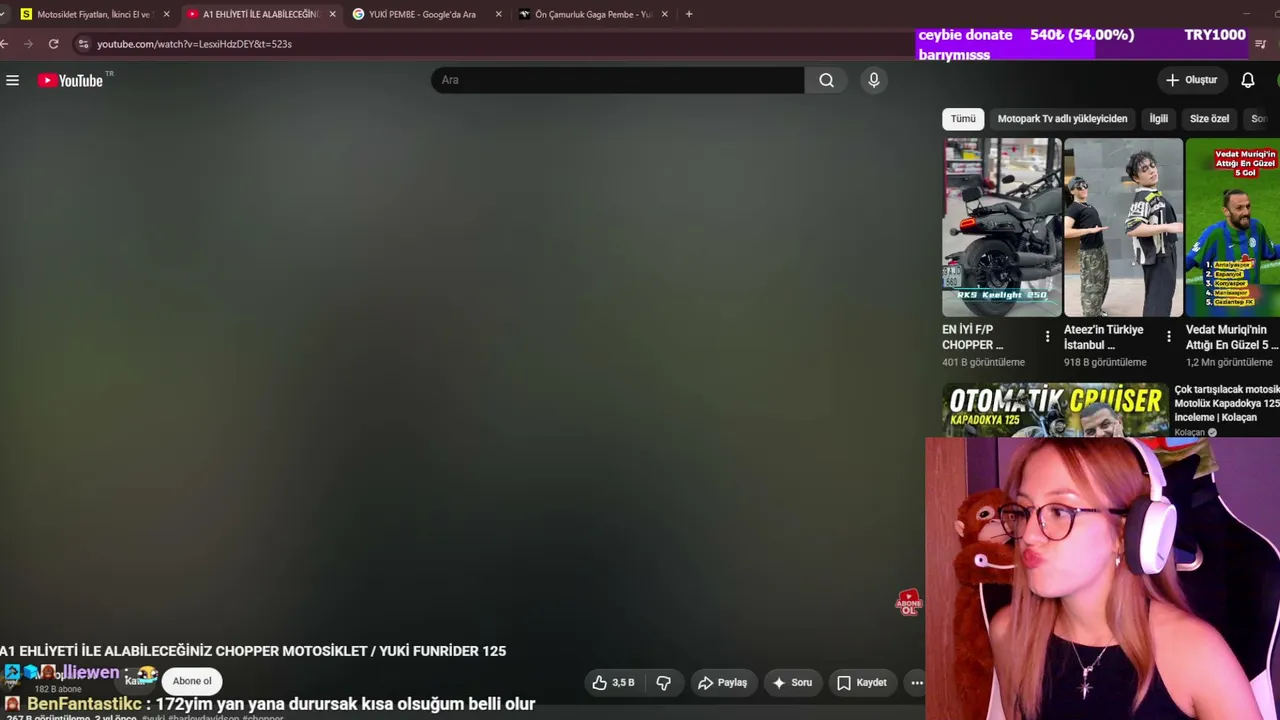Open EN İYİ F/P CHOPPER short title
The image size is (1280, 720).
[972, 337]
